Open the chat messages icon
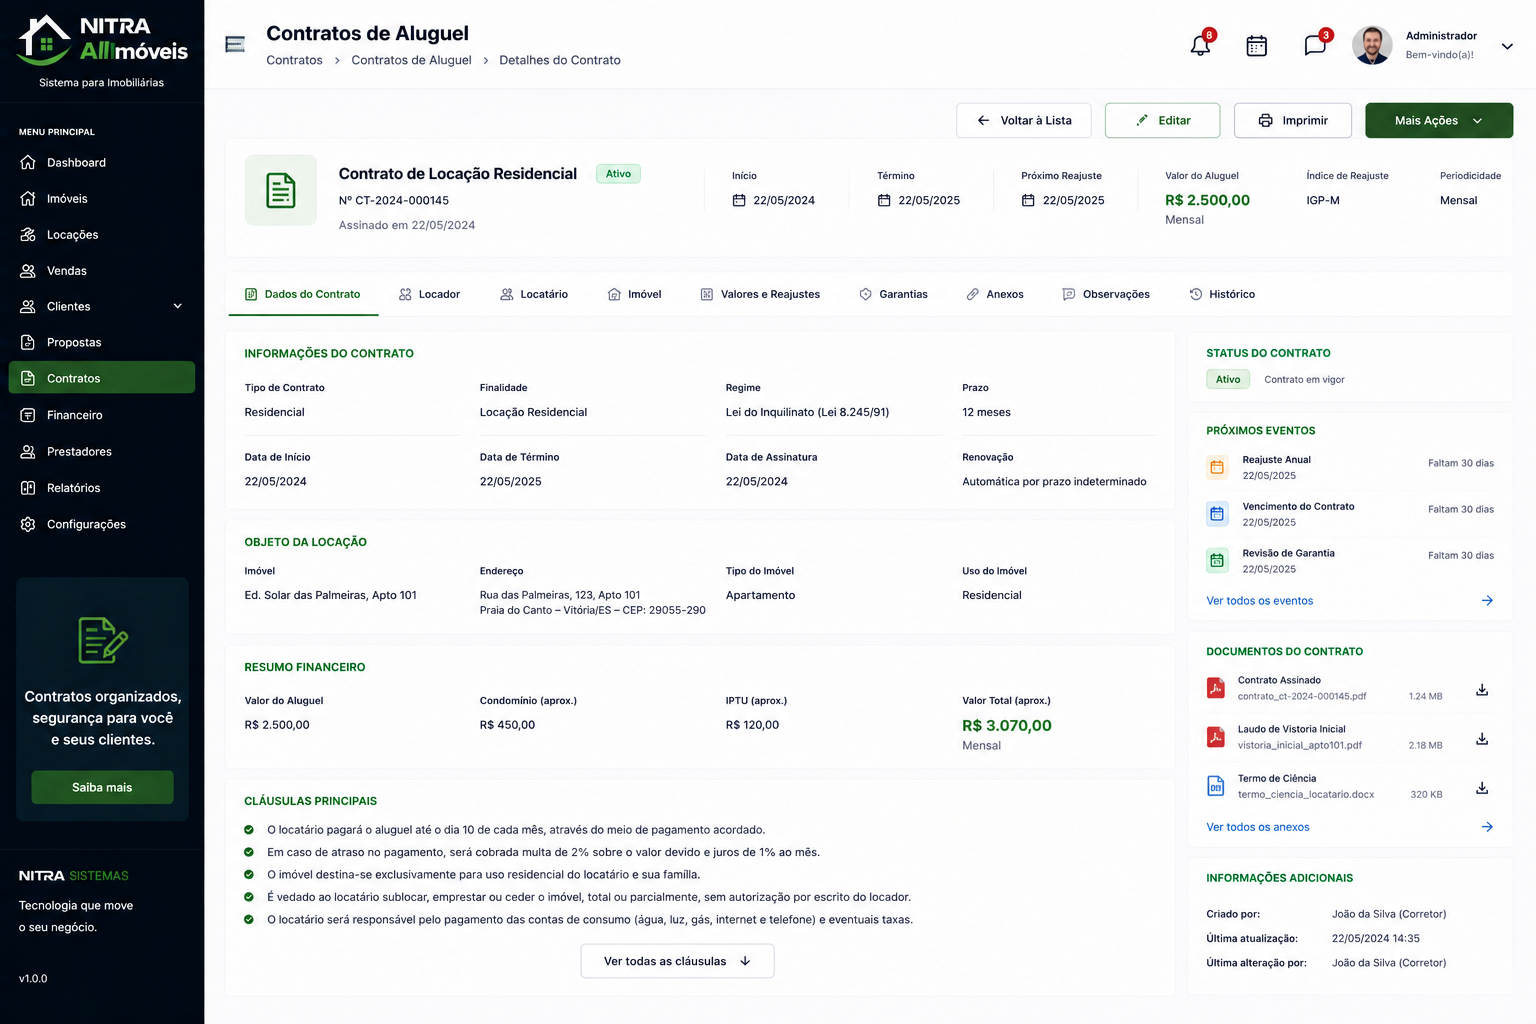The height and width of the screenshot is (1024, 1536). pos(1315,45)
